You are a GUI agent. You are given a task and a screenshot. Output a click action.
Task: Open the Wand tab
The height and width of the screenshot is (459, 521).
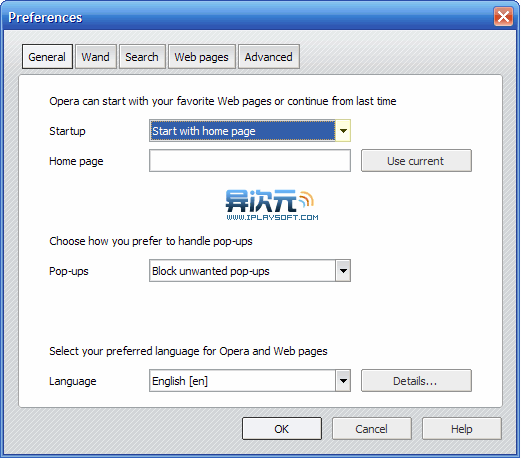coord(96,57)
